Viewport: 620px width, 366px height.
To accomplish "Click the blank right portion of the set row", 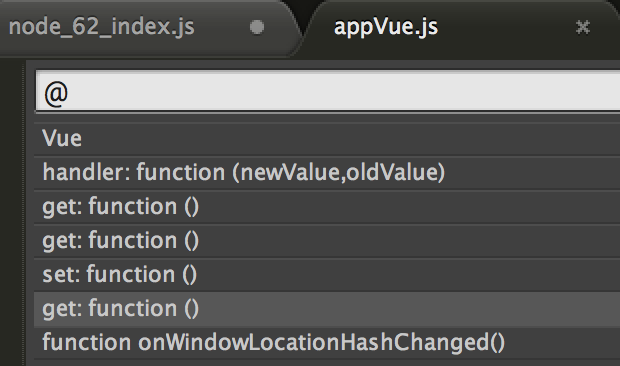I will click(408, 274).
